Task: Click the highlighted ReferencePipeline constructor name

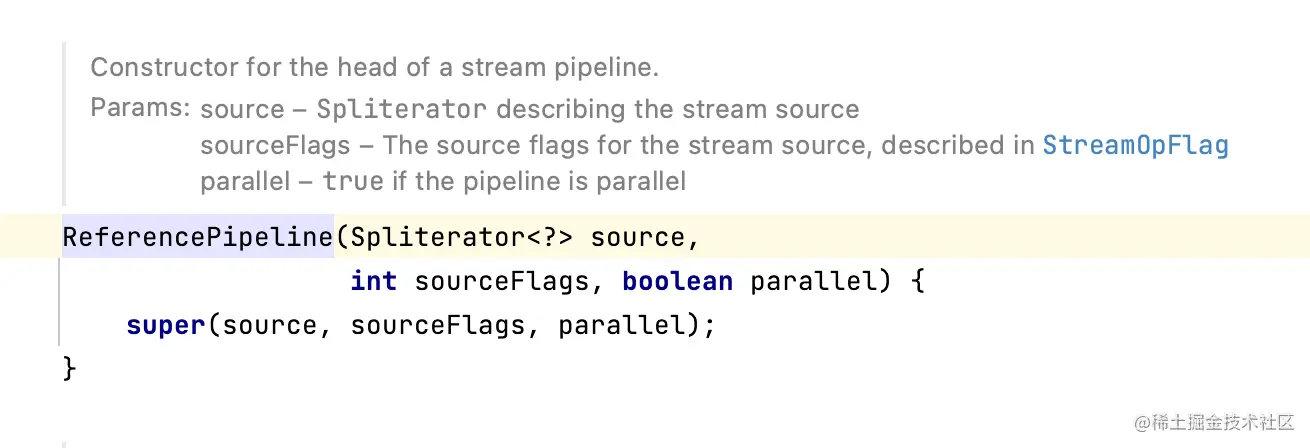Action: (197, 238)
